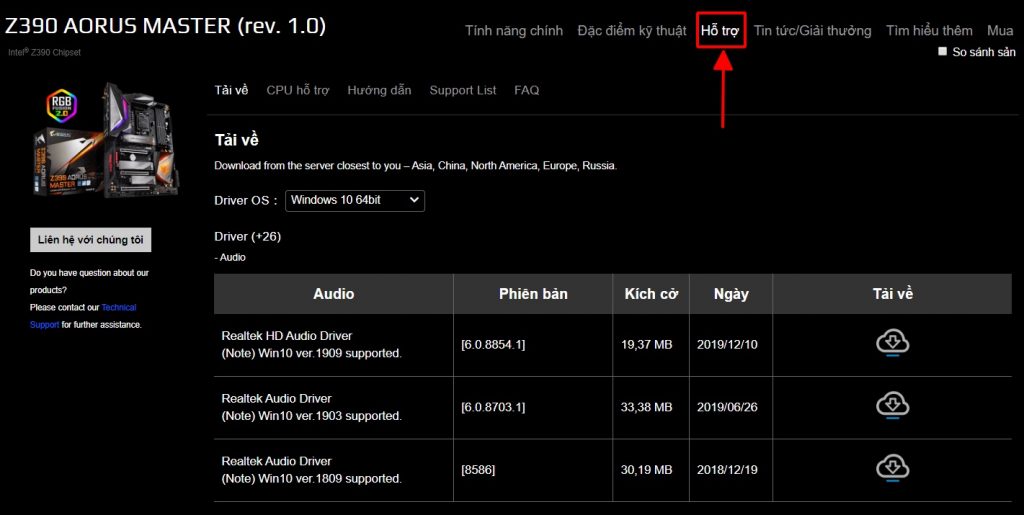
Task: Switch to CPU hỗ trợ sub-tab
Action: [298, 90]
